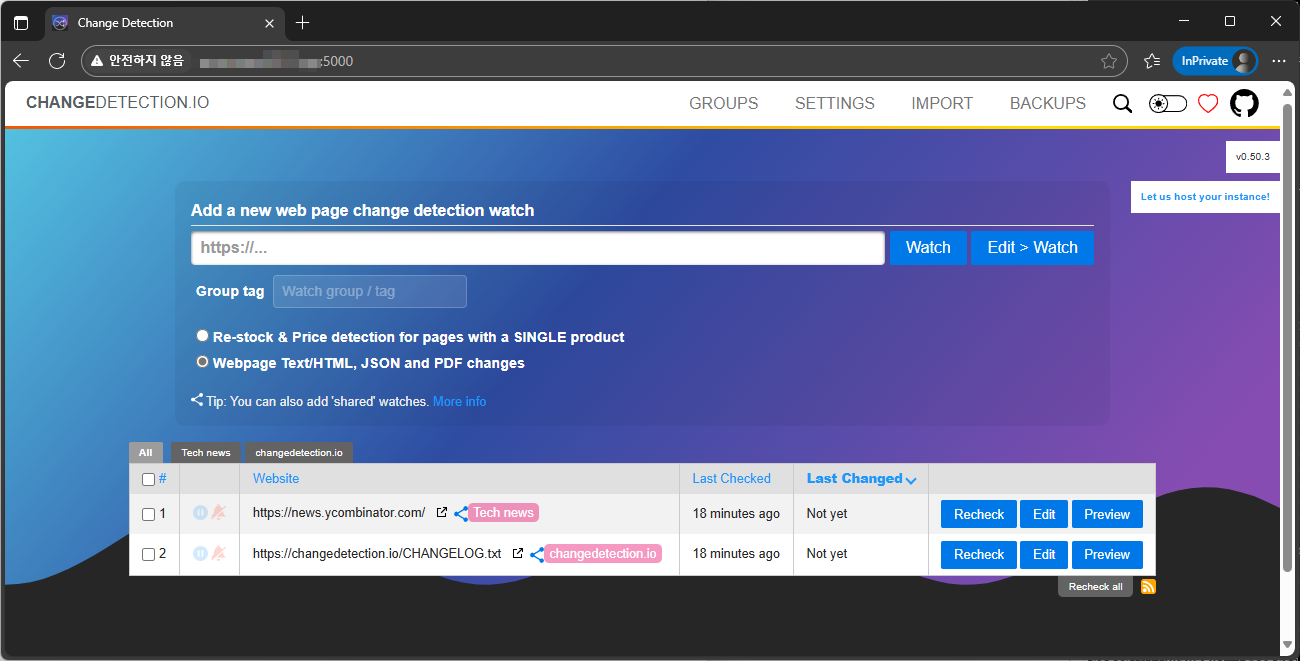Check the checkbox for watch 2
This screenshot has height=661, width=1300.
148,554
